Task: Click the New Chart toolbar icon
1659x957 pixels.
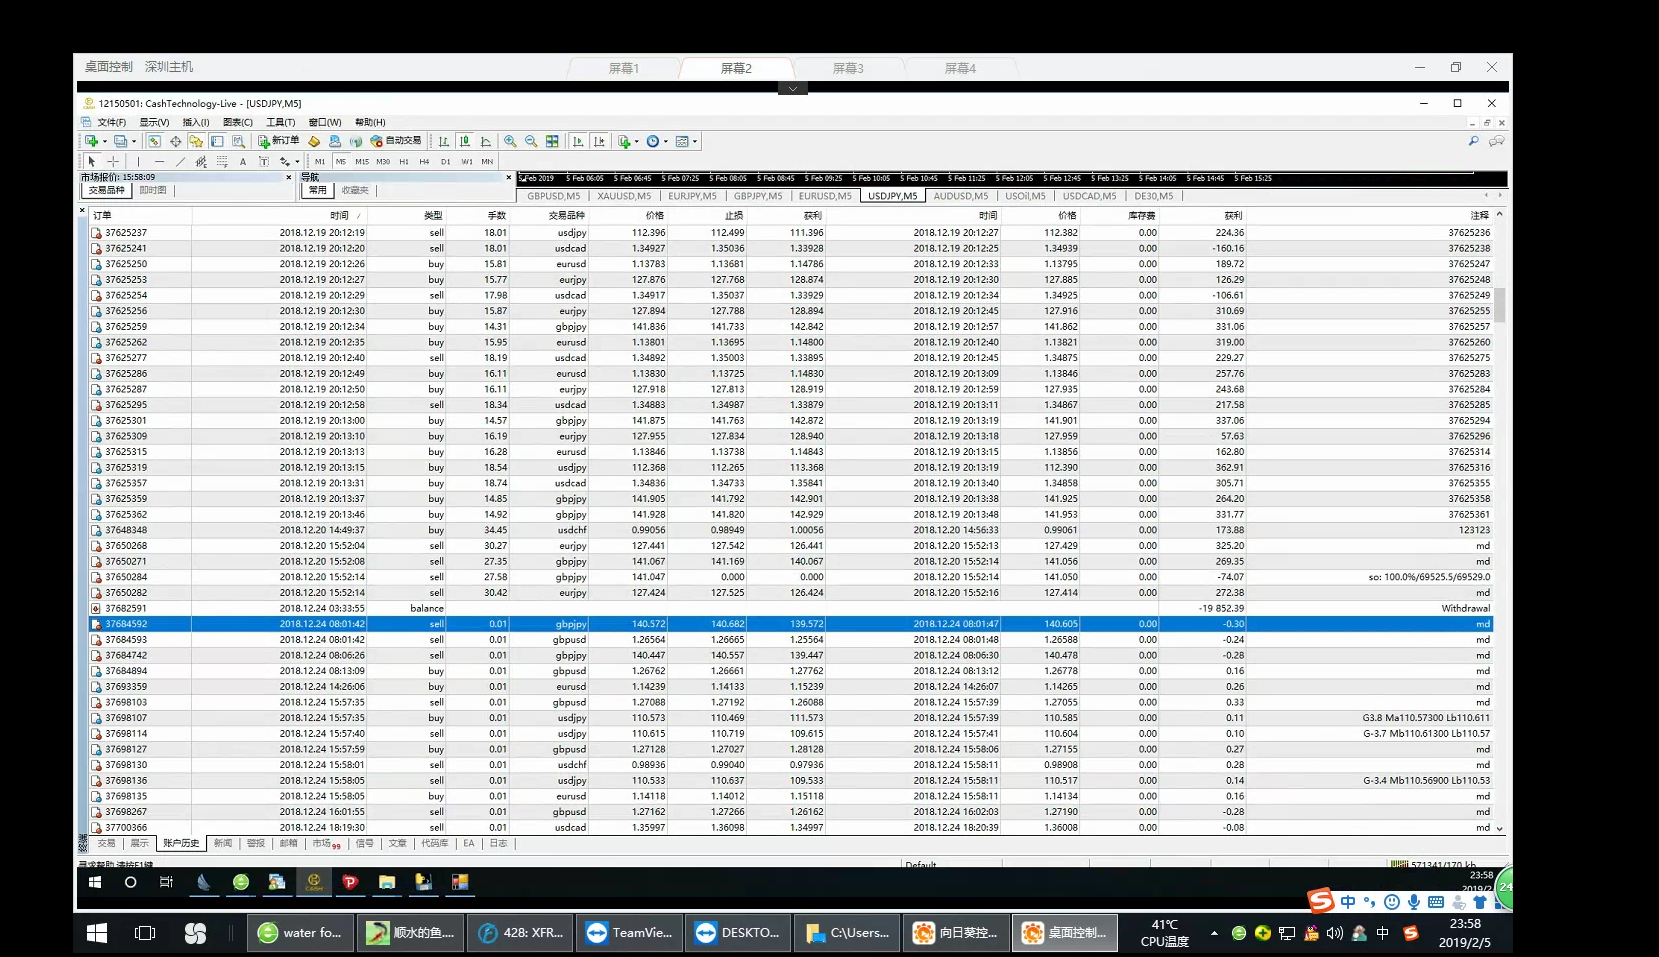Action: pyautogui.click(x=91, y=141)
